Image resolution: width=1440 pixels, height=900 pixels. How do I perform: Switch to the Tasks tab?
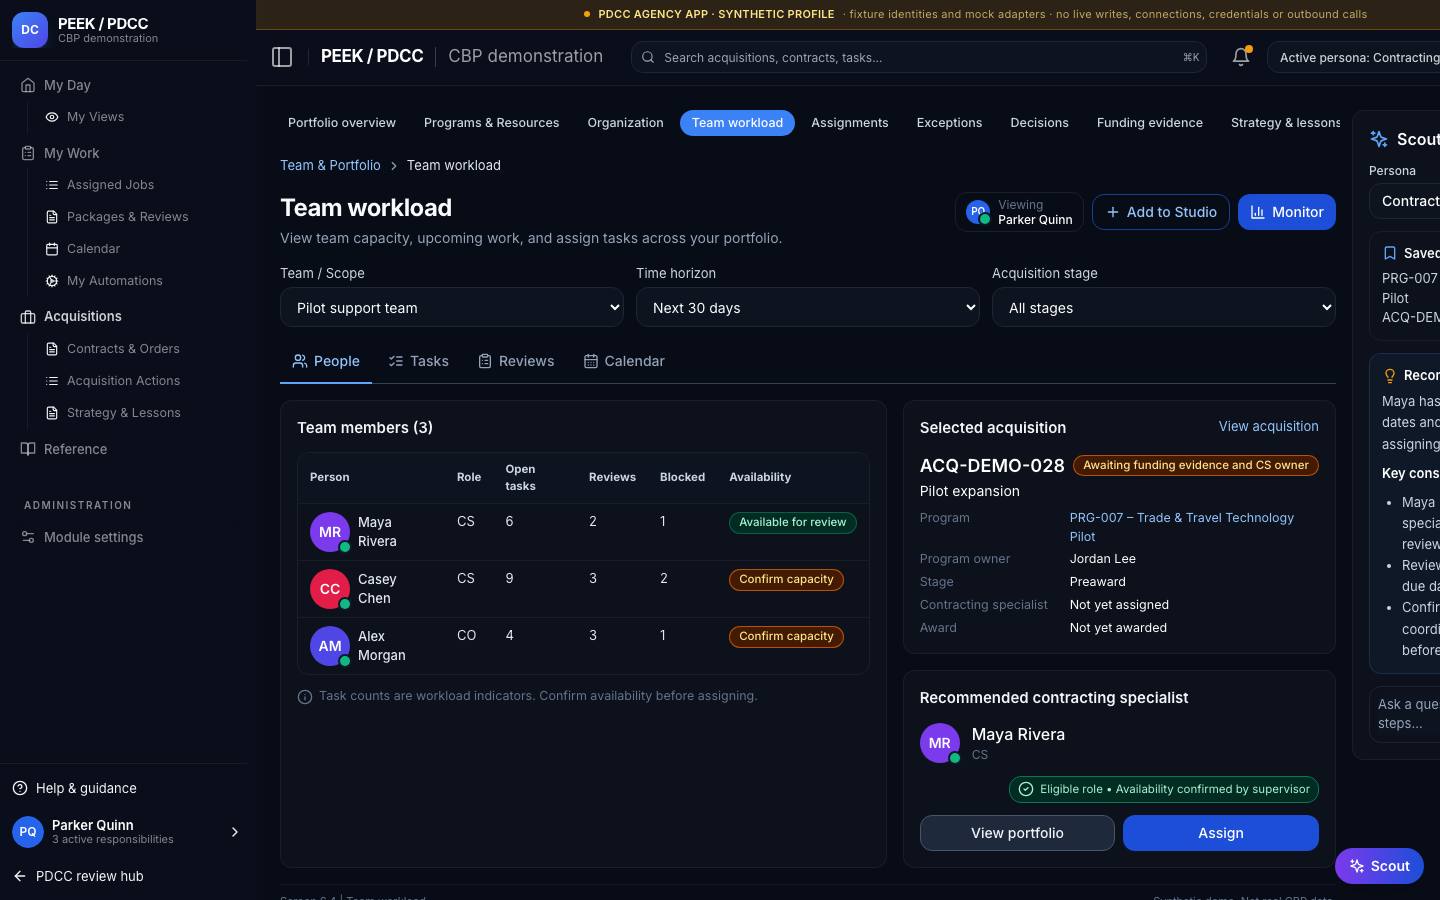tap(419, 361)
